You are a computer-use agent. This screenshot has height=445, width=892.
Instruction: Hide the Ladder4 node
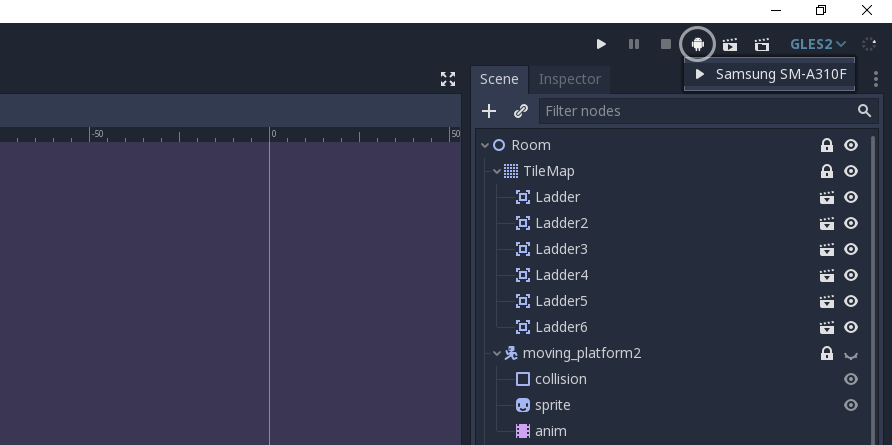click(851, 275)
